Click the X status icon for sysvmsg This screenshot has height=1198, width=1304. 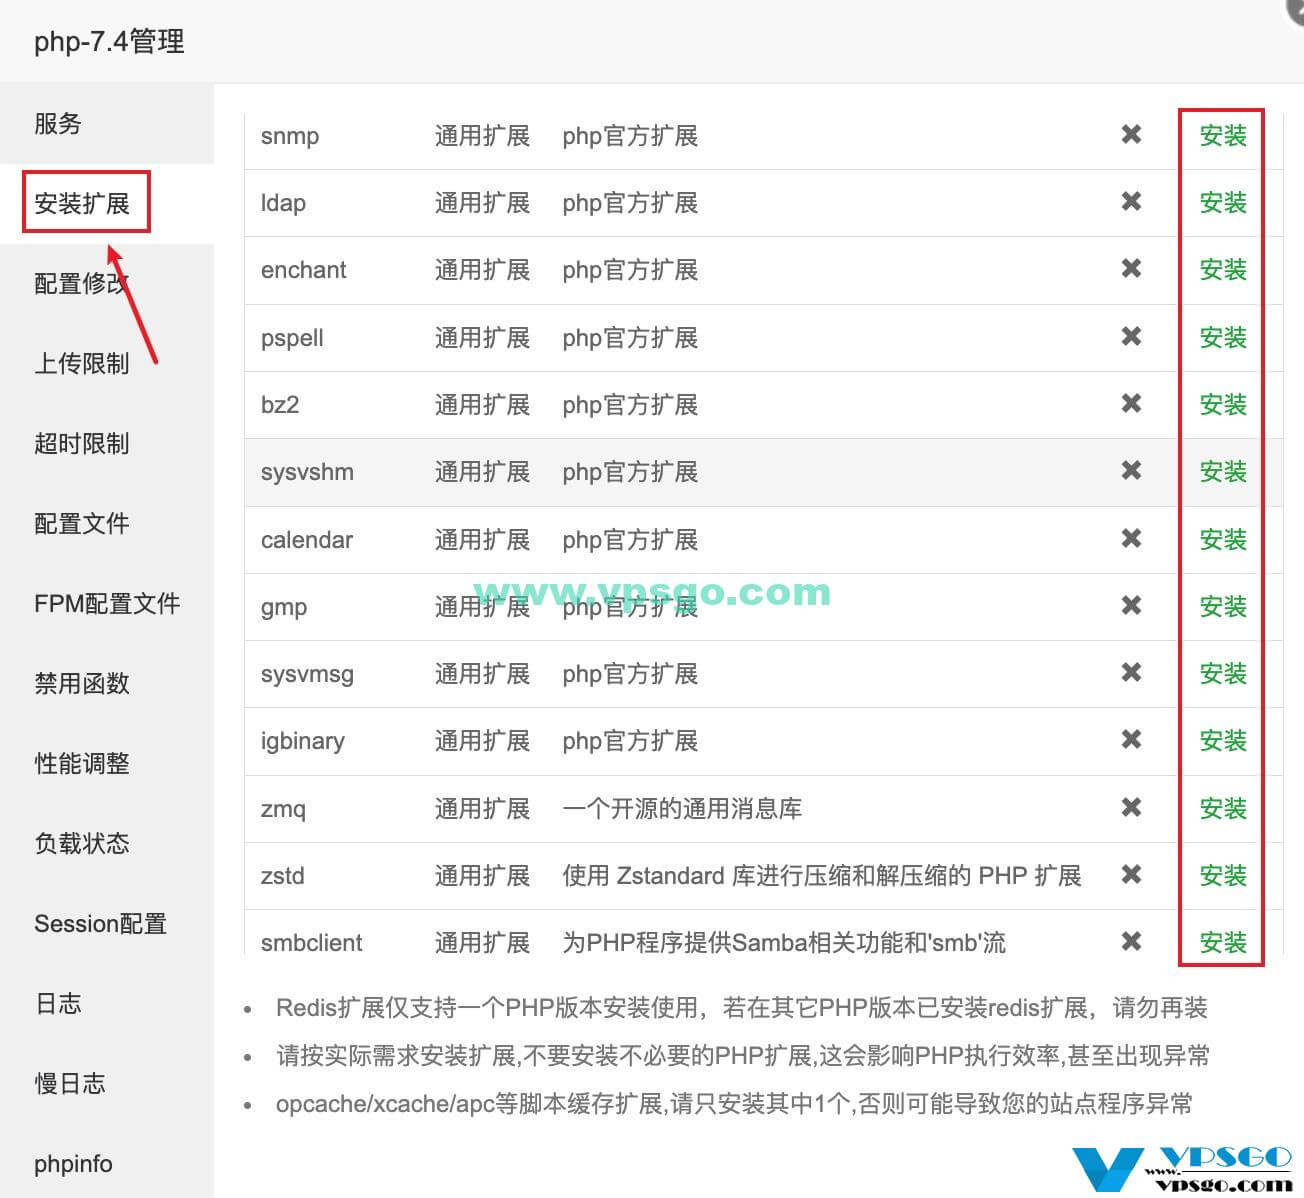click(x=1131, y=672)
